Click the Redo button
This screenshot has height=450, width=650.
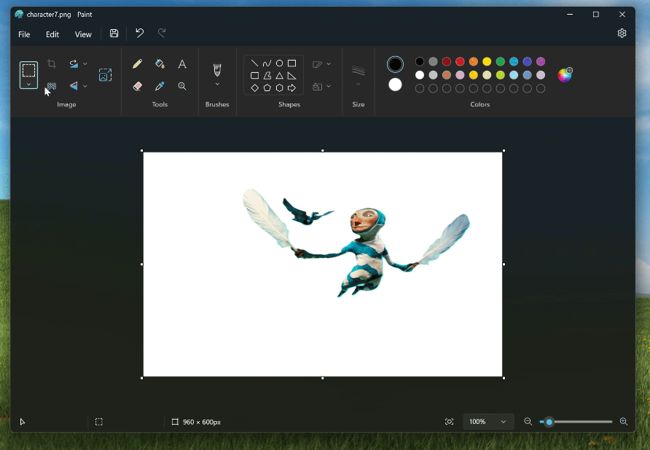click(162, 33)
